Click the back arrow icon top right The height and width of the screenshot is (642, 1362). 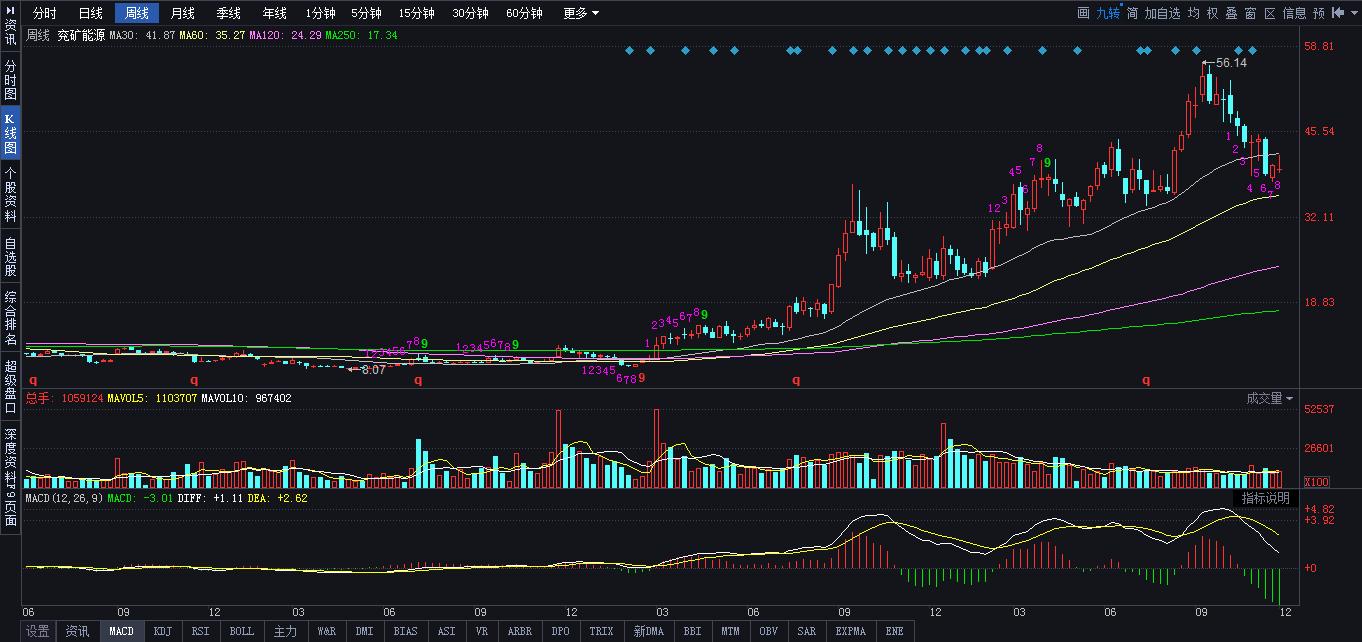tap(1339, 12)
